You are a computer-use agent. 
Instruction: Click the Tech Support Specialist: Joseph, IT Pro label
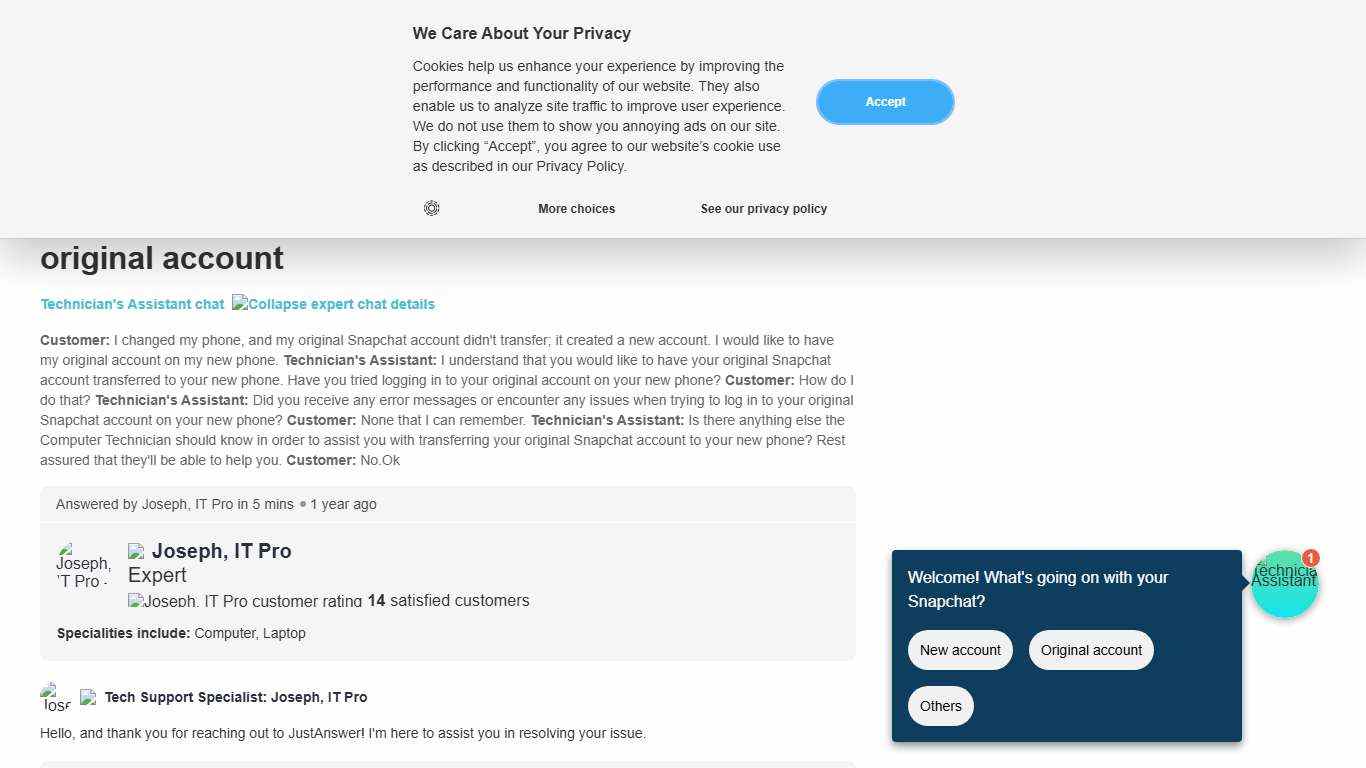coord(236,697)
